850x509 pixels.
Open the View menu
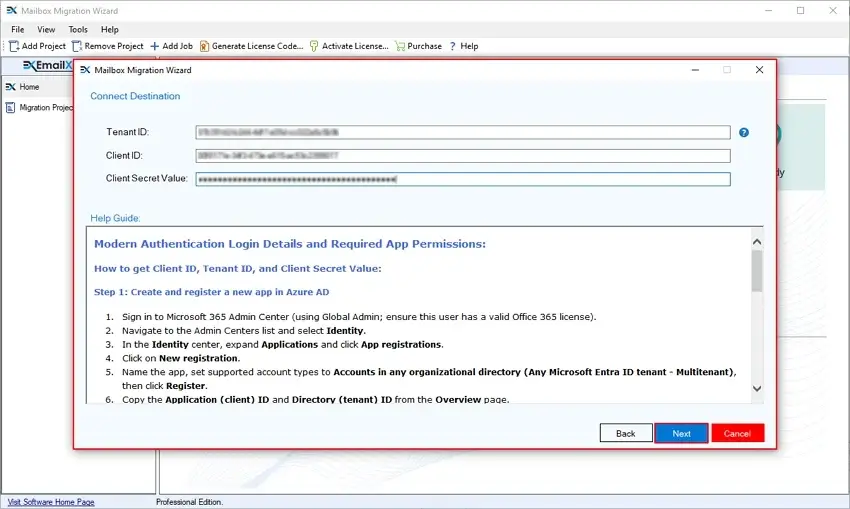click(46, 29)
